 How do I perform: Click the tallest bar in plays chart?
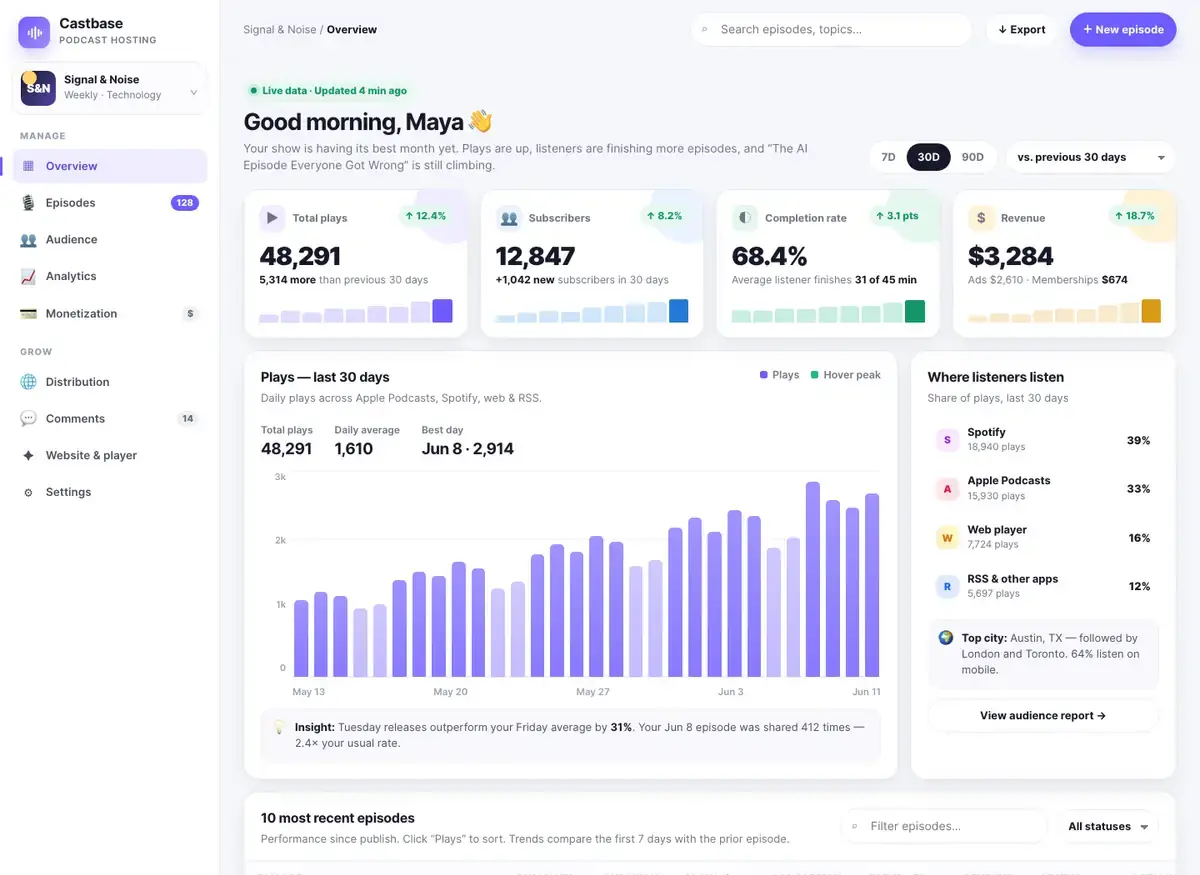point(813,580)
